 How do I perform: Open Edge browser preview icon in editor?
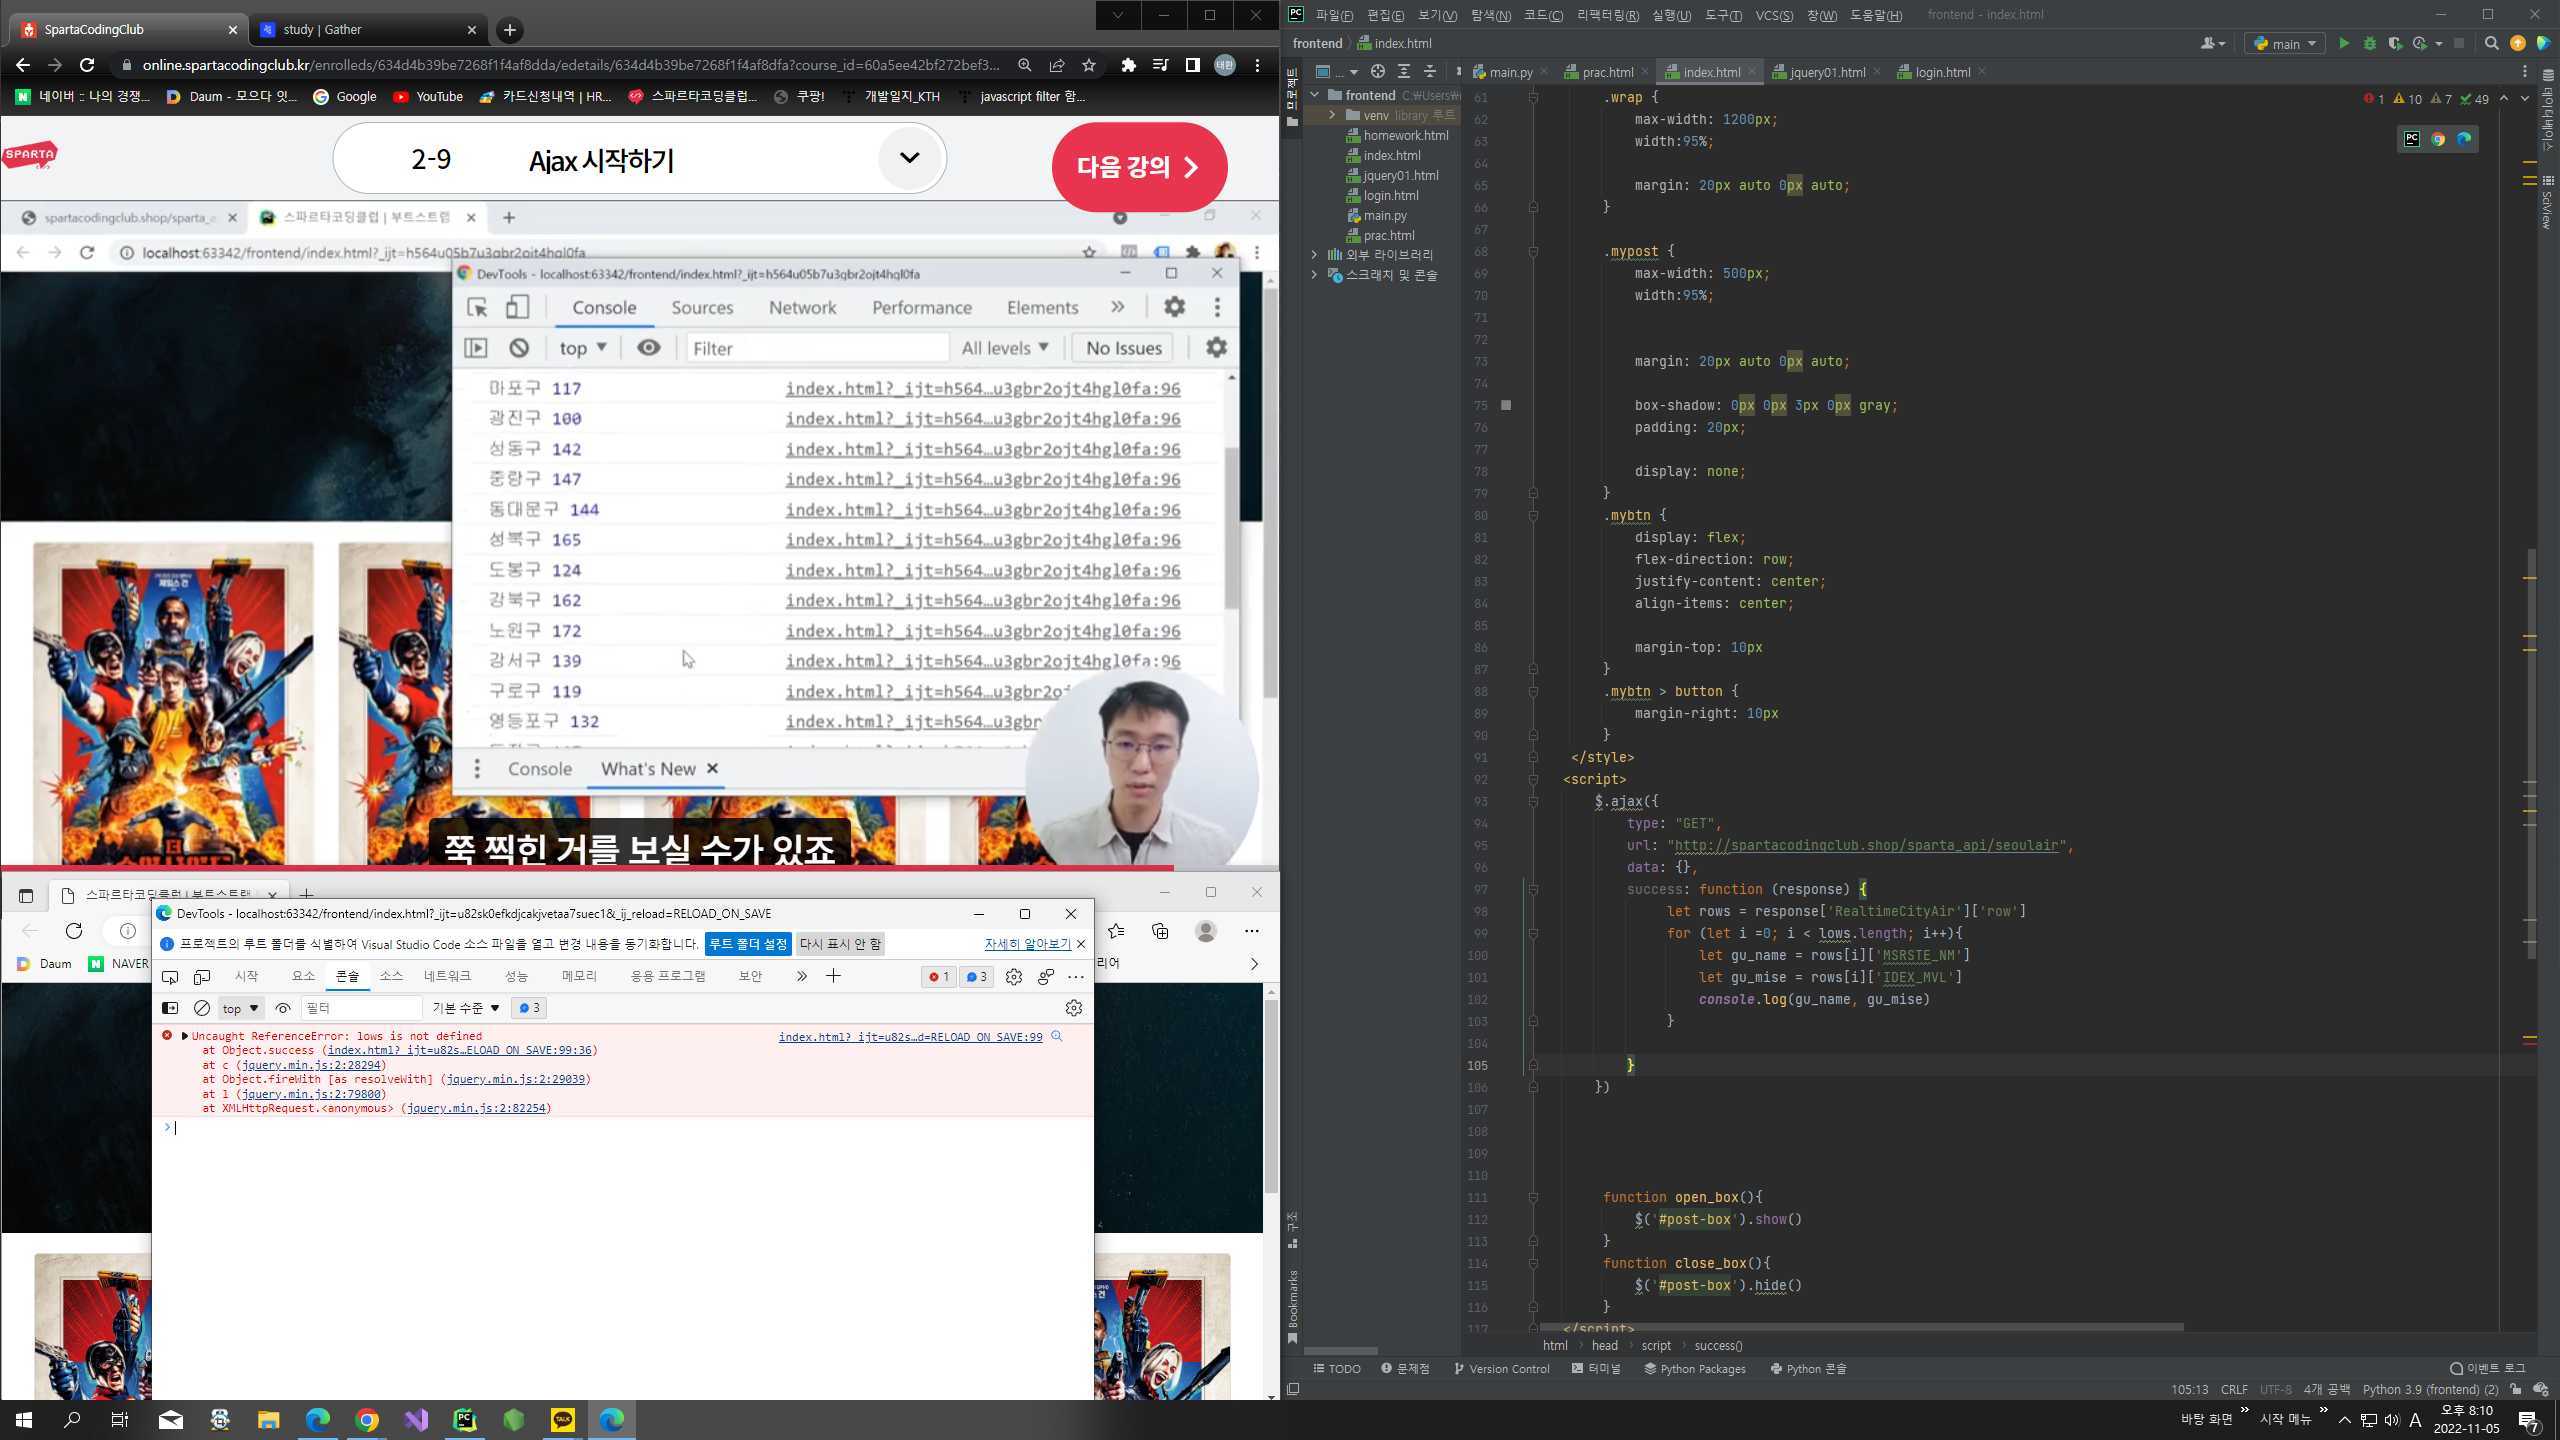[2464, 139]
